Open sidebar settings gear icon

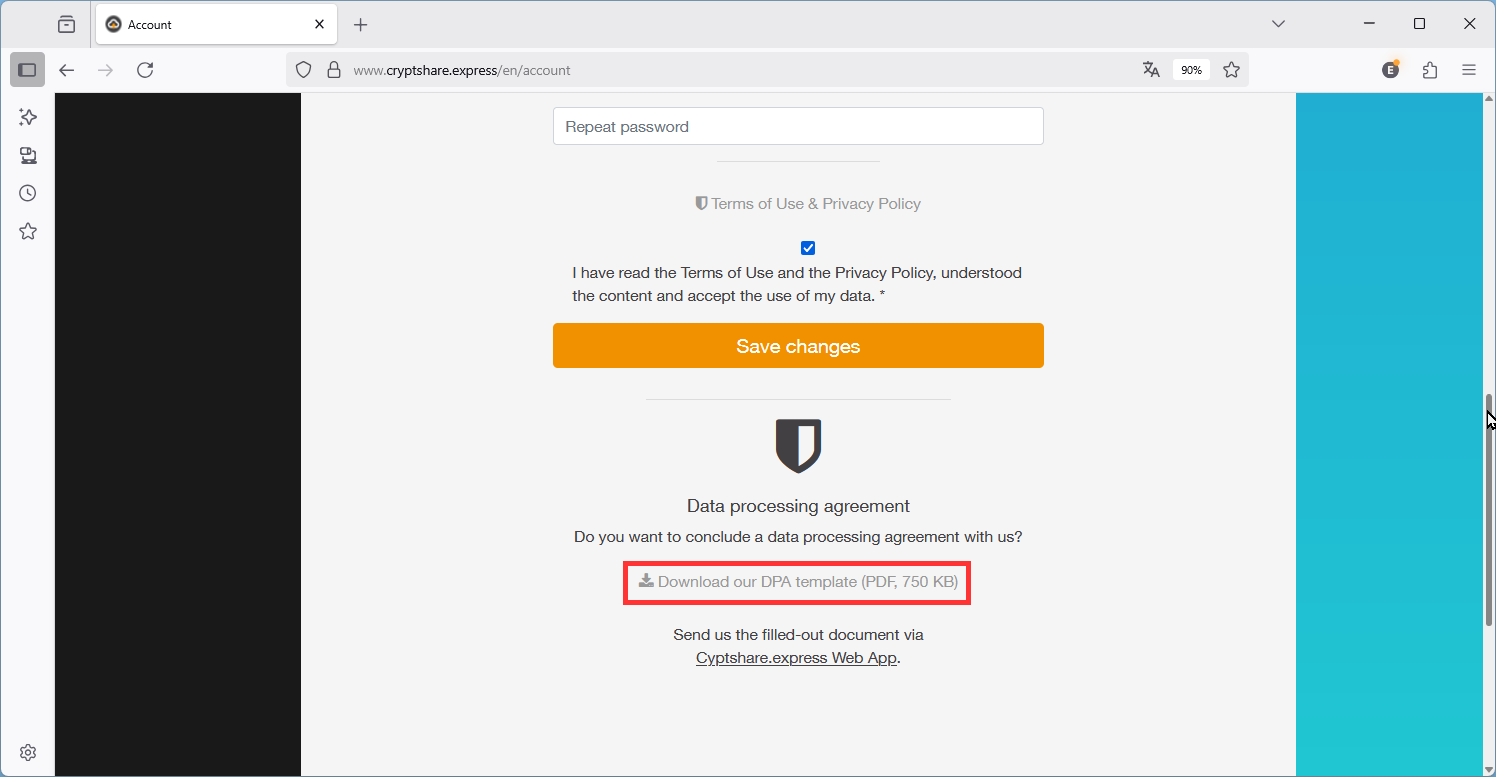(x=28, y=752)
